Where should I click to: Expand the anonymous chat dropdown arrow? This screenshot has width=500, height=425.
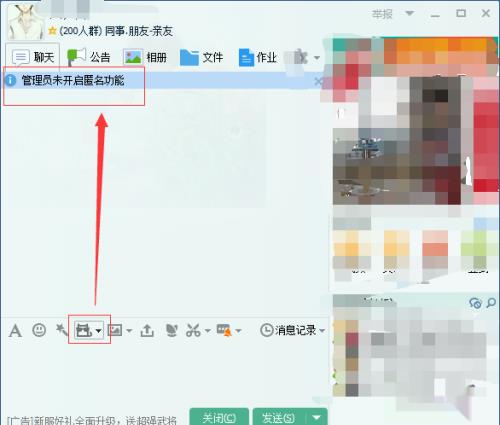tap(98, 331)
